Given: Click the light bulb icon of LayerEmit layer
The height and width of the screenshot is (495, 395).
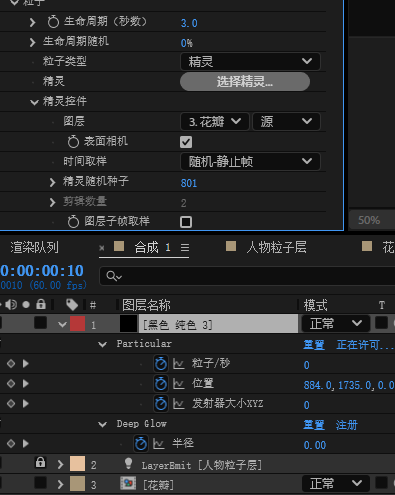Looking at the screenshot, I should pyautogui.click(x=128, y=463).
